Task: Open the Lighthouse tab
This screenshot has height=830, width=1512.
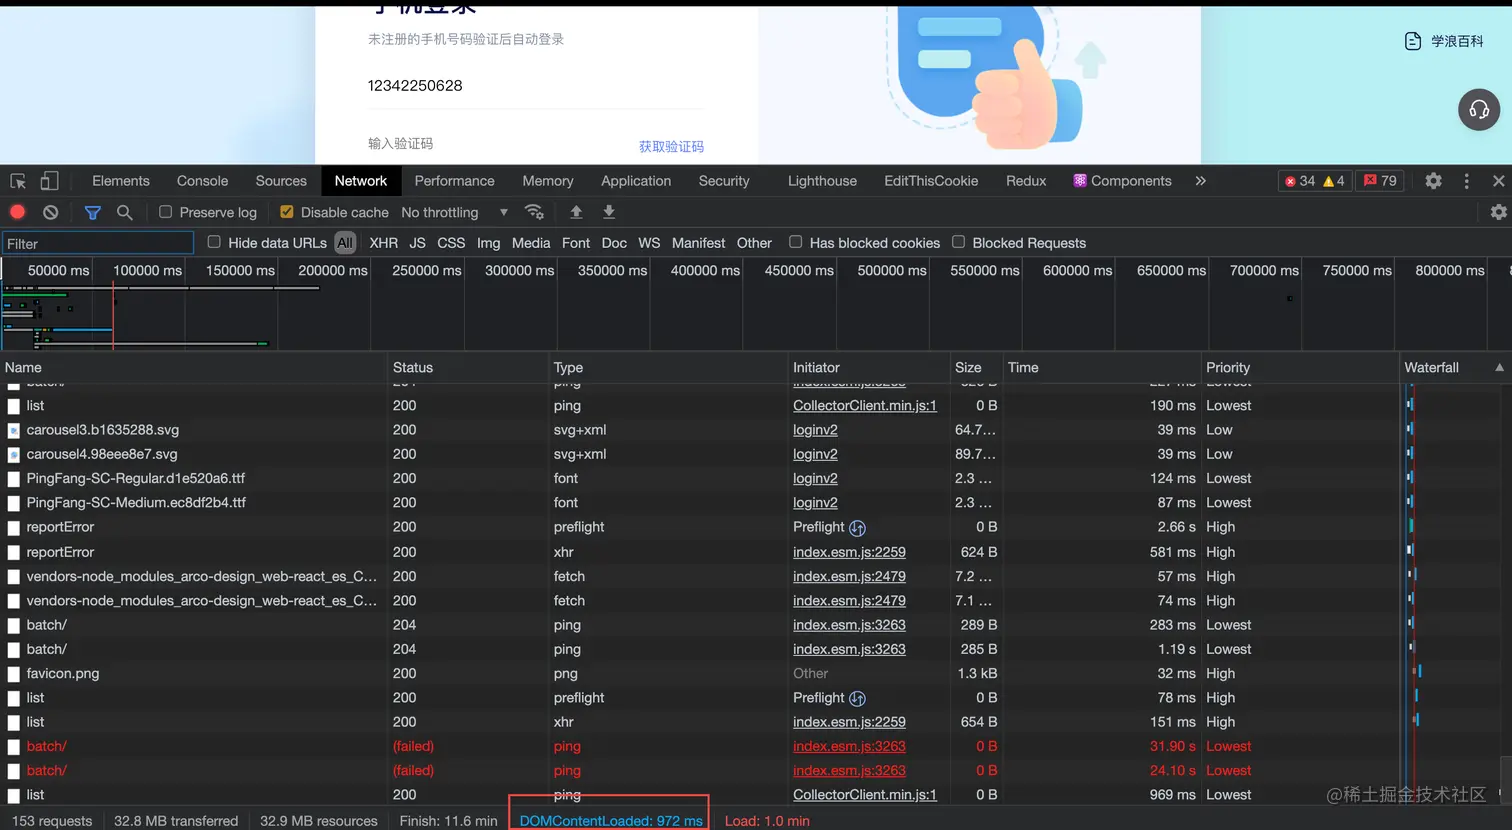Action: coord(822,181)
